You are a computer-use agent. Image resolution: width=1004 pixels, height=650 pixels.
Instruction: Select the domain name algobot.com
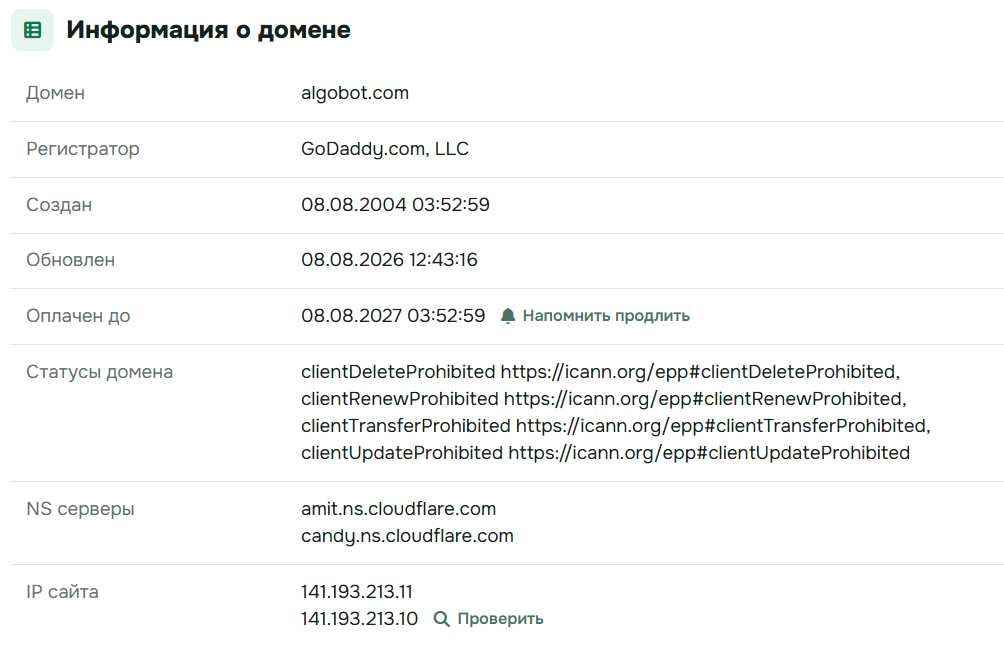point(355,93)
